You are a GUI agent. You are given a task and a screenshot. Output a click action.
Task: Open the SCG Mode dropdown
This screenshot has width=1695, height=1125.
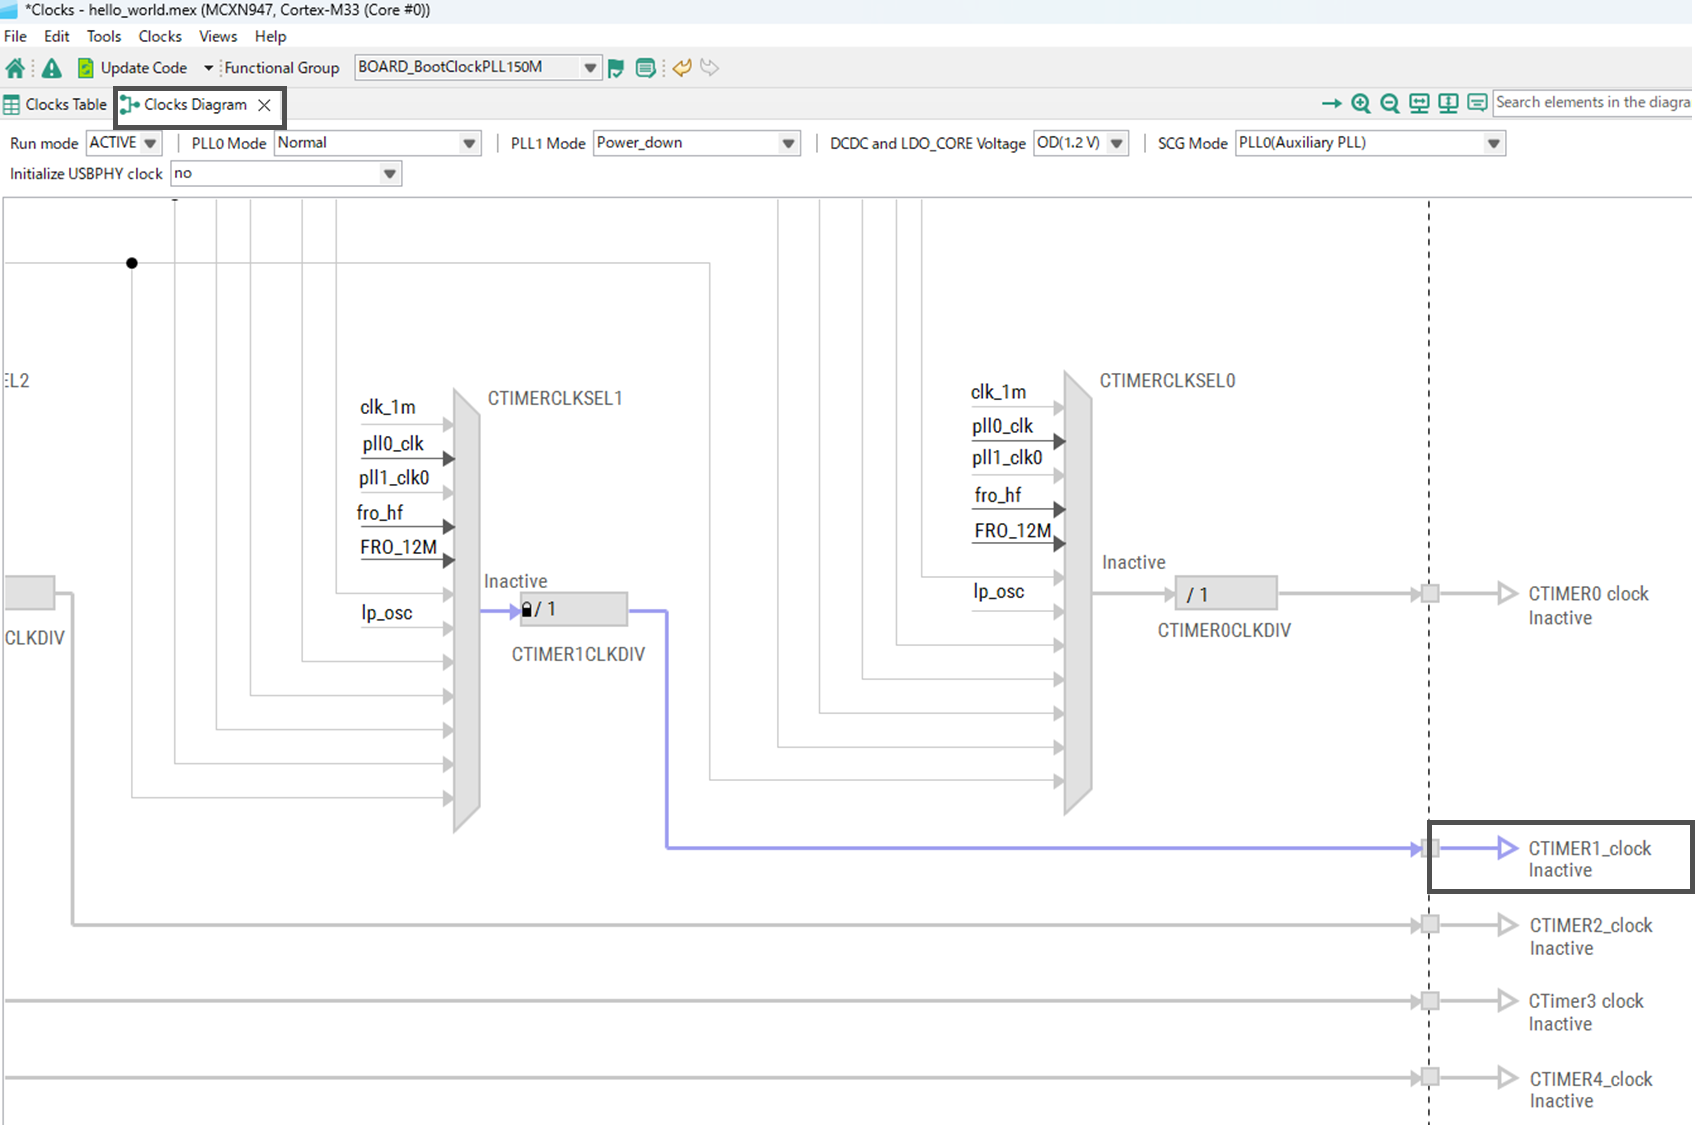coord(1493,143)
